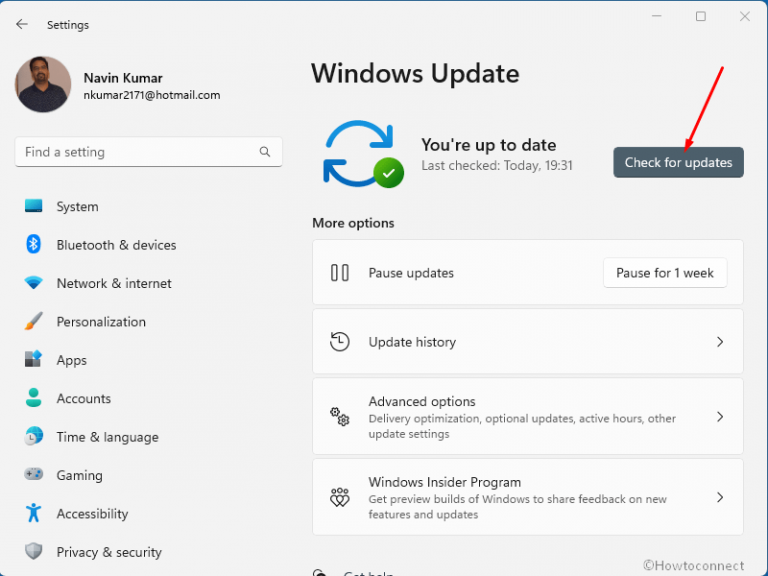Go to Privacy & security
The height and width of the screenshot is (576, 768).
109,552
